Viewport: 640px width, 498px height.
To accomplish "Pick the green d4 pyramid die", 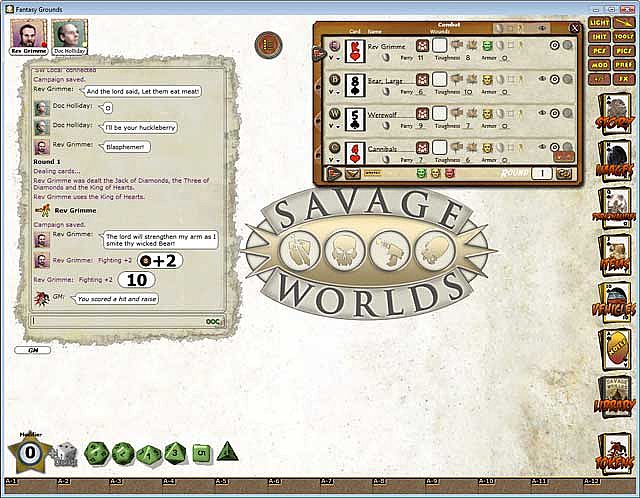I will (x=228, y=452).
